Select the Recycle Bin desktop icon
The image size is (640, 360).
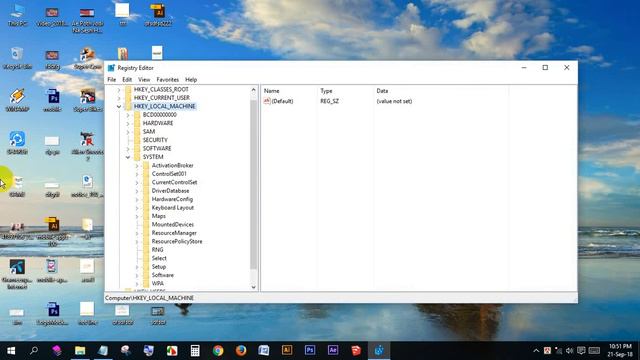[x=17, y=58]
